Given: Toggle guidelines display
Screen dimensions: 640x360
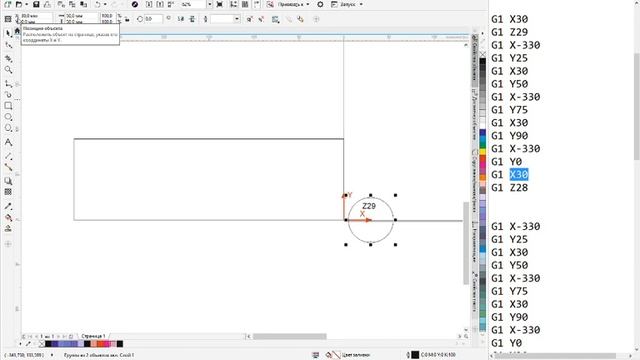Looking at the screenshot, I should [x=257, y=4].
